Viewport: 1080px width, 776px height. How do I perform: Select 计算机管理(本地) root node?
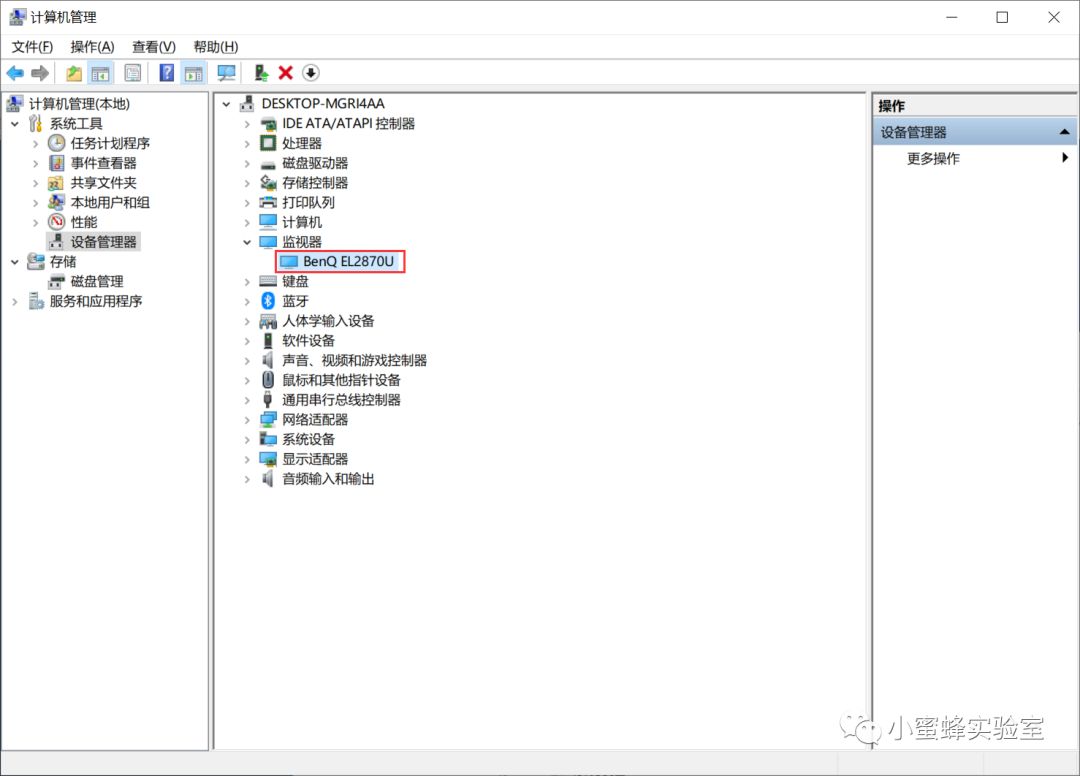(79, 104)
